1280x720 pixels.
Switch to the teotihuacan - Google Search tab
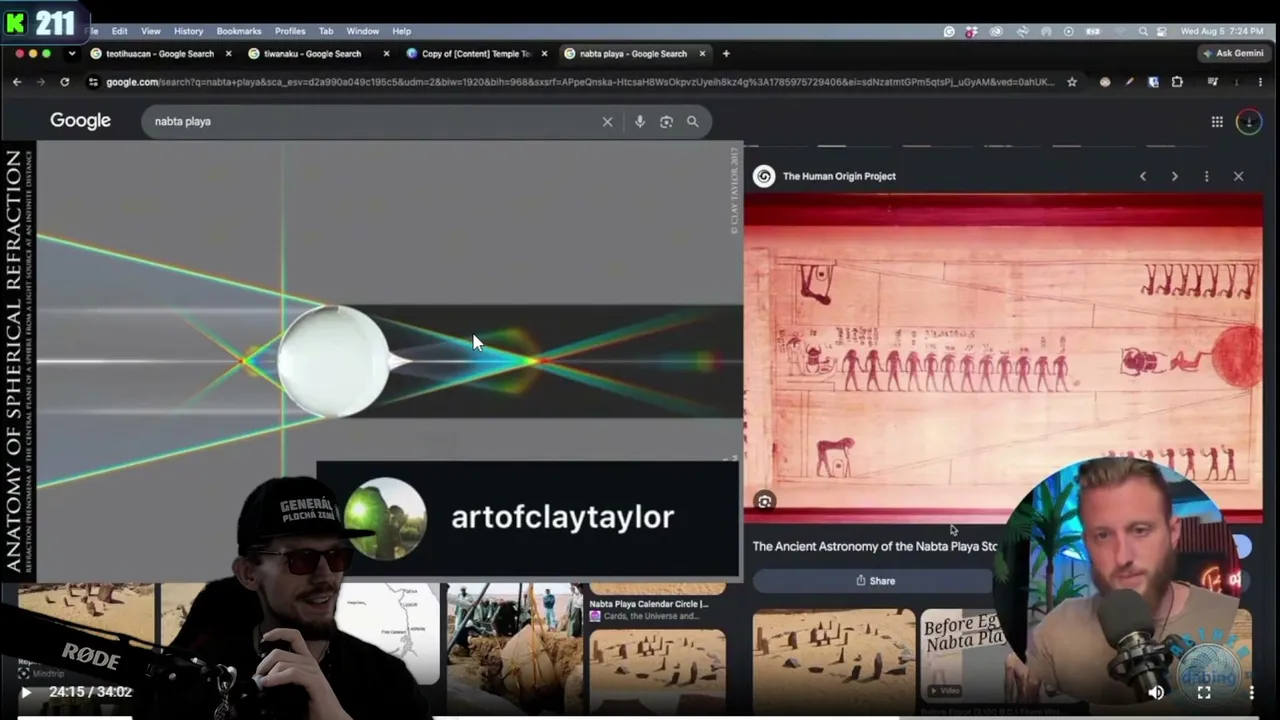pyautogui.click(x=160, y=54)
